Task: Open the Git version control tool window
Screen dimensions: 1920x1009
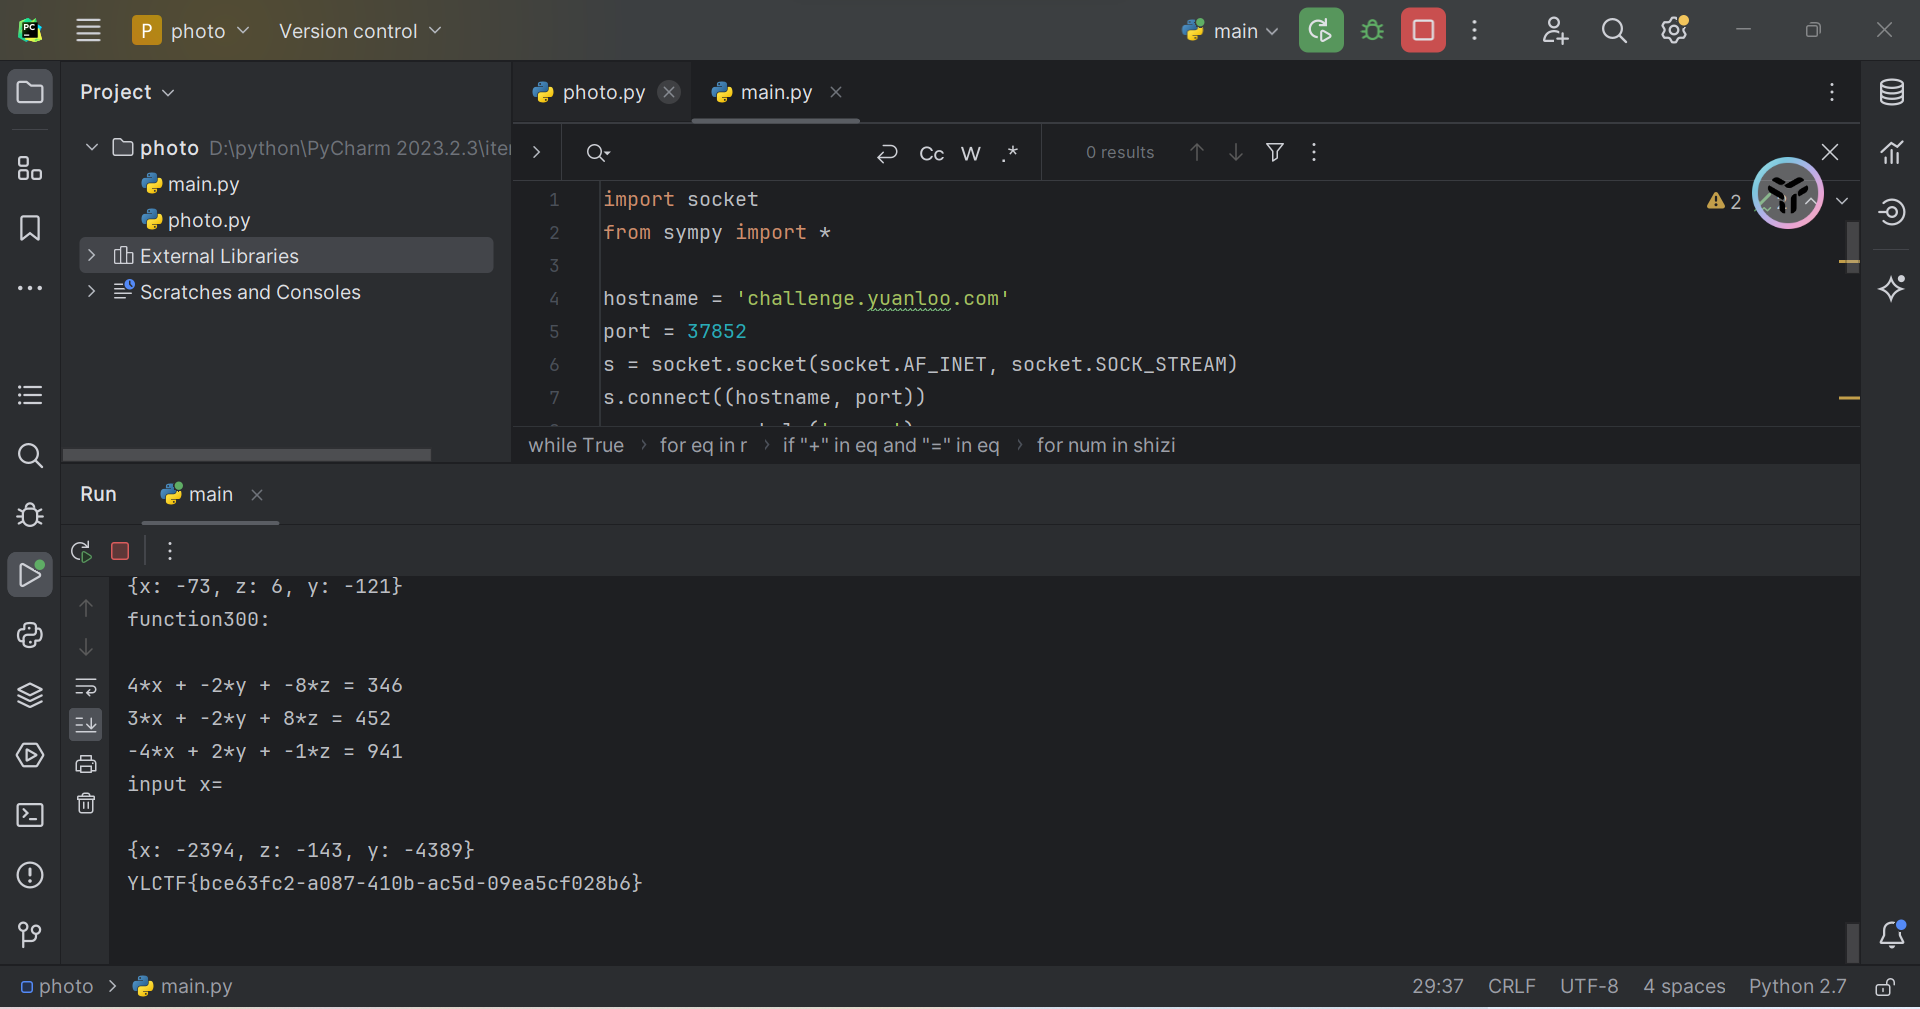Action: [x=30, y=935]
